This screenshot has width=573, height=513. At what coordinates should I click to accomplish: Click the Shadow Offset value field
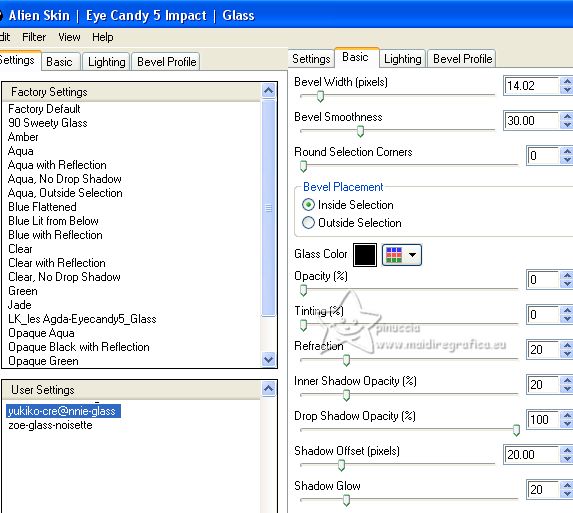[x=531, y=455]
